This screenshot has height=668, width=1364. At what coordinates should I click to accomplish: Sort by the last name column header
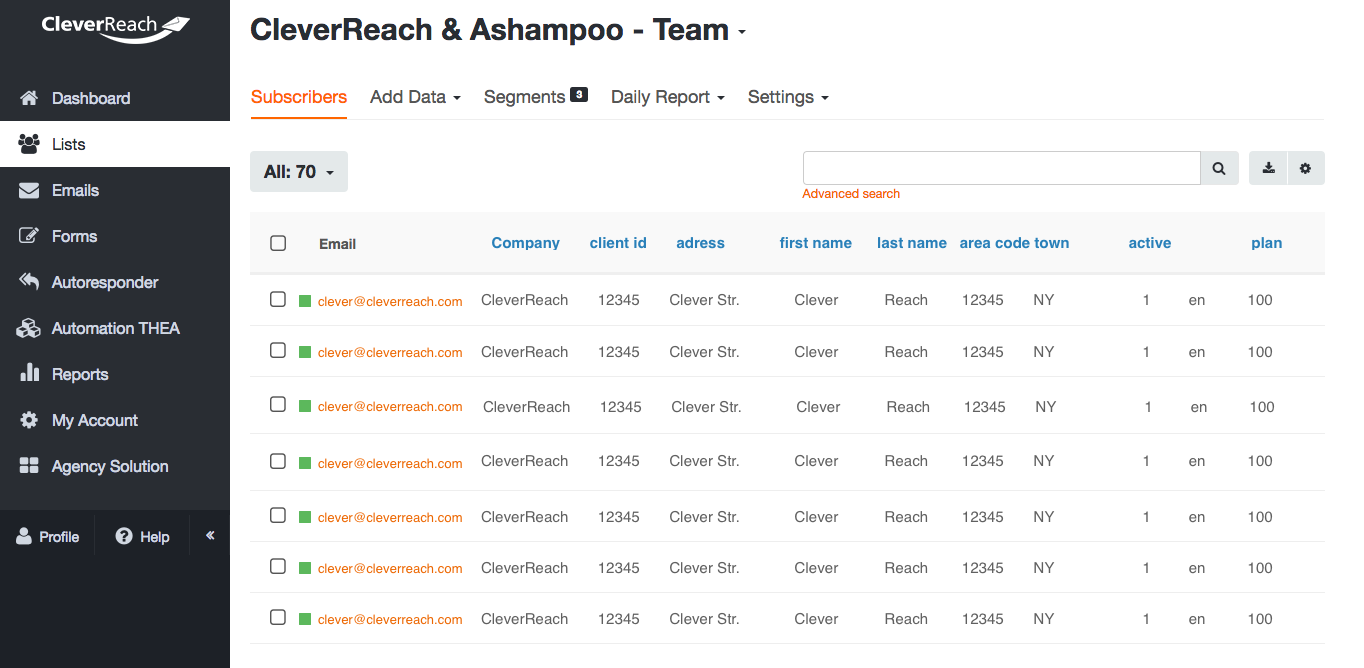(x=912, y=243)
